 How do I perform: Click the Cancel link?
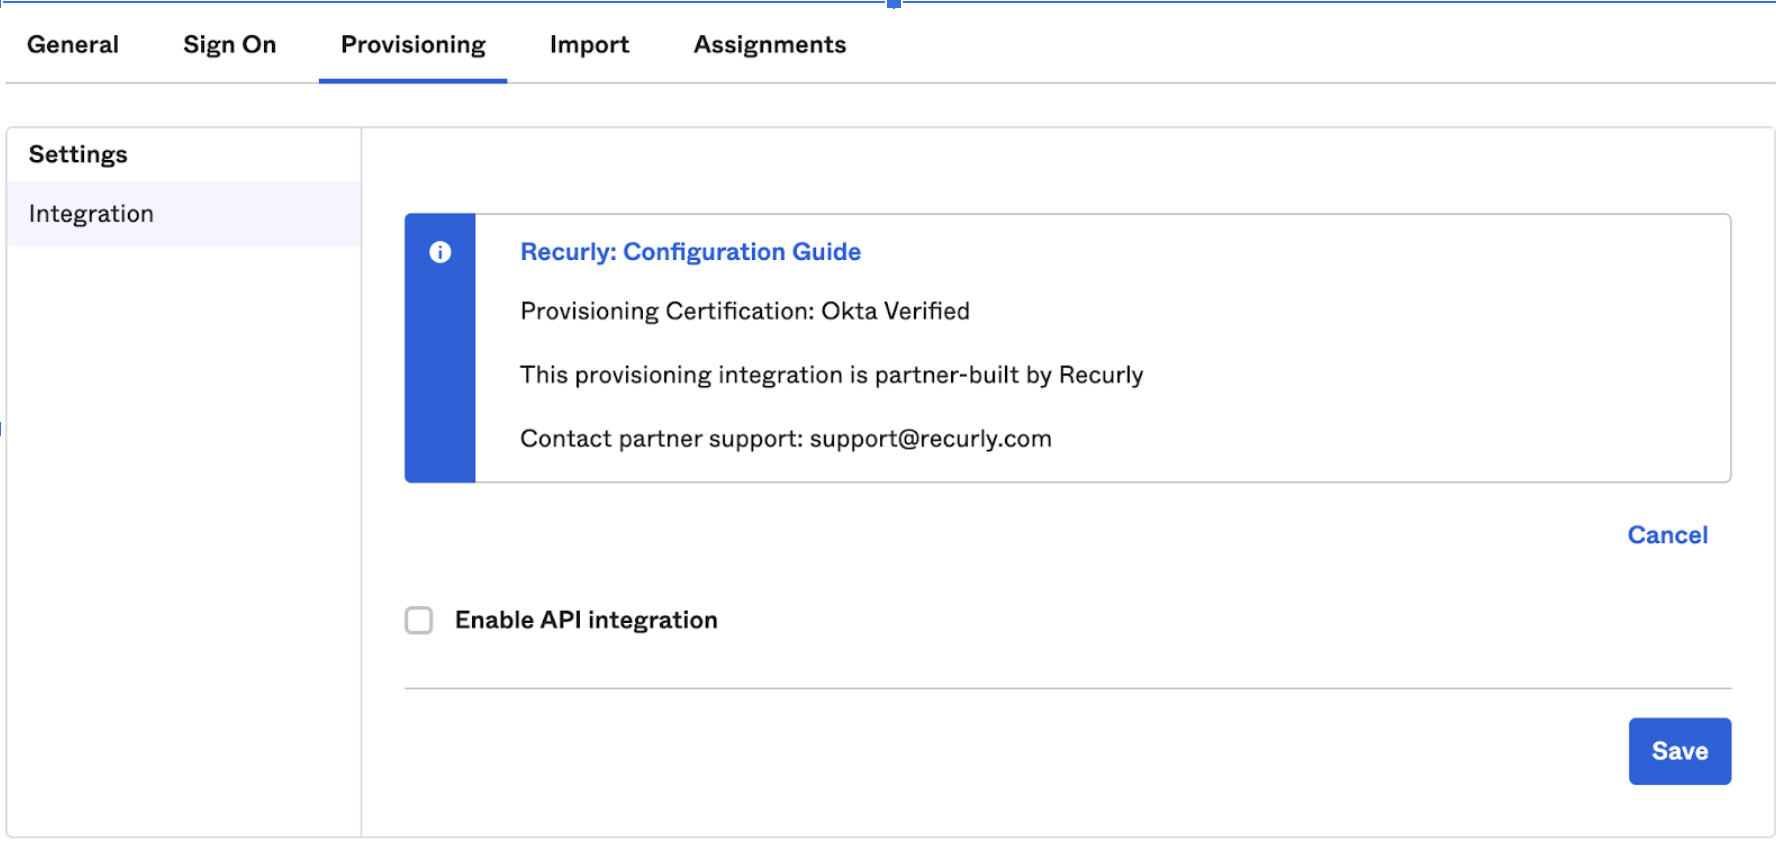1667,535
